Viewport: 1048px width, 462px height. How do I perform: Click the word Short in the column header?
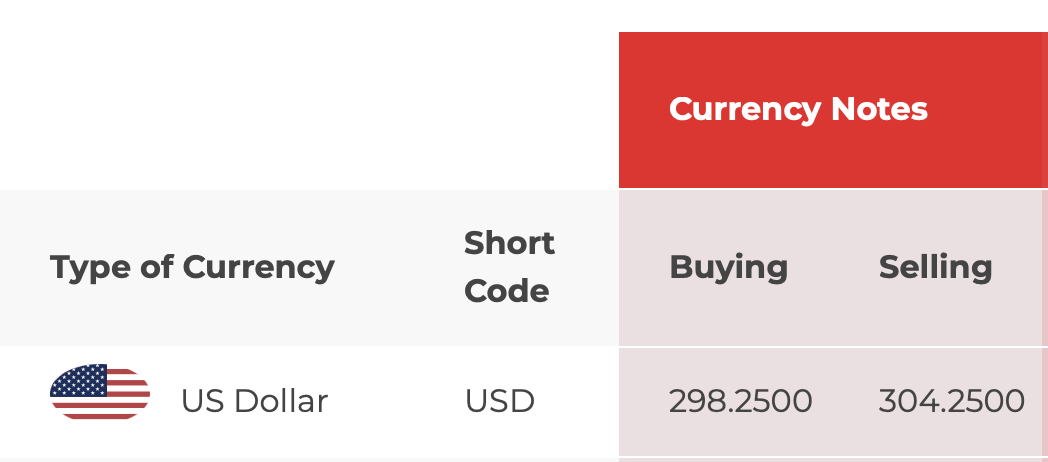pos(509,243)
